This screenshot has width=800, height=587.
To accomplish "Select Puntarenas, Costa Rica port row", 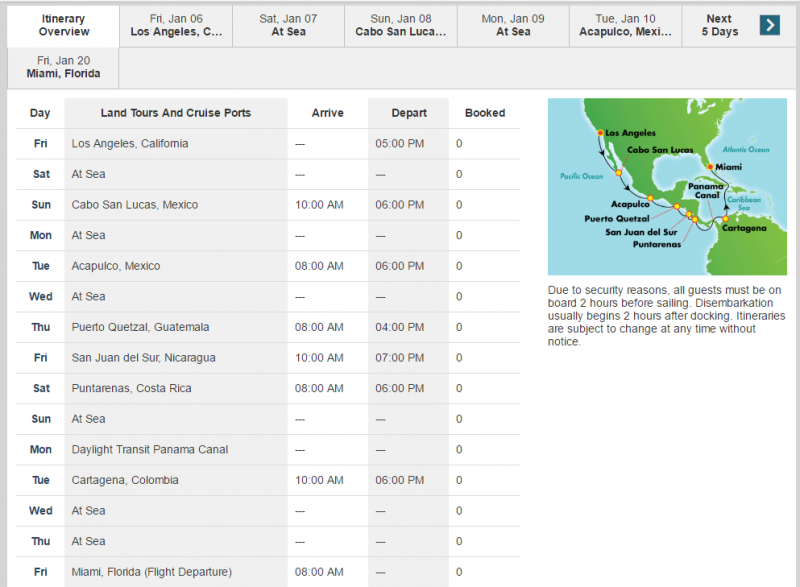I will coord(131,388).
